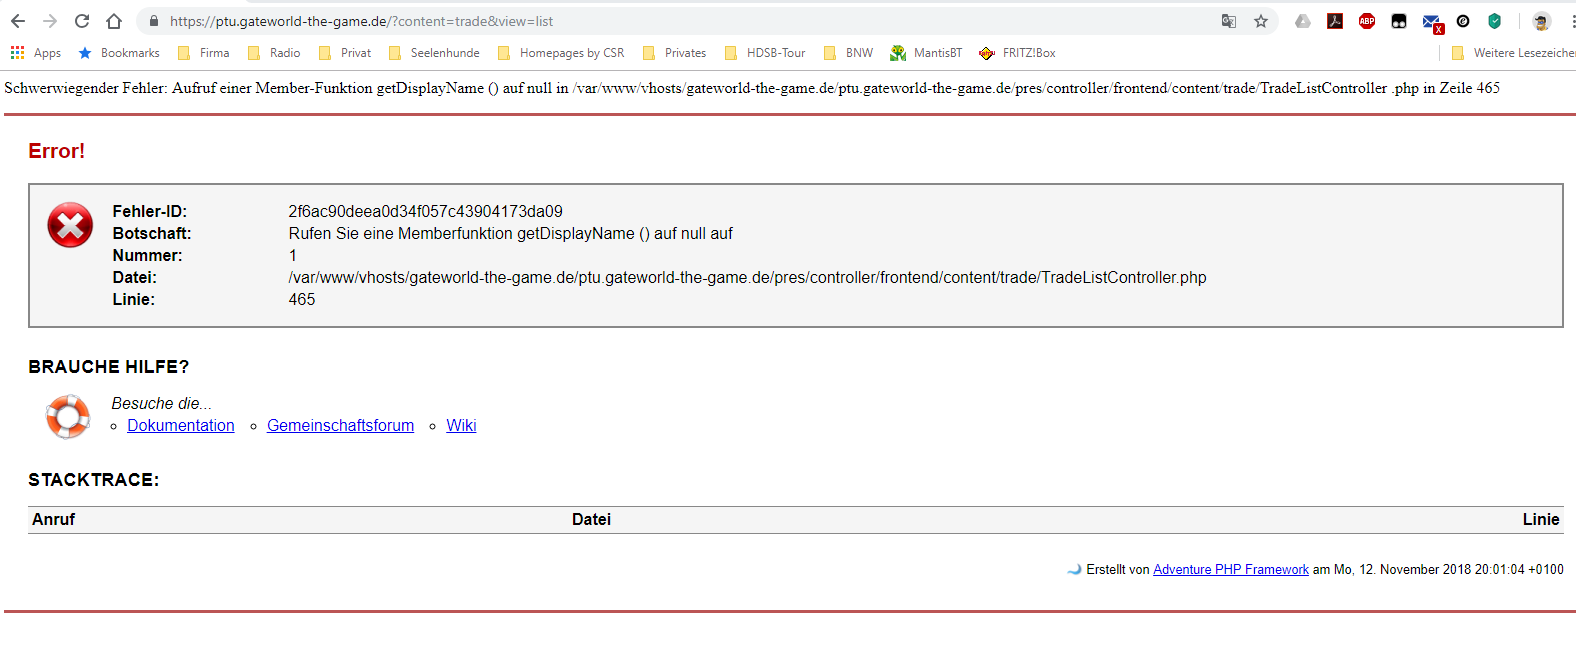The image size is (1576, 647).
Task: View site security info via lock icon
Action: tap(154, 21)
